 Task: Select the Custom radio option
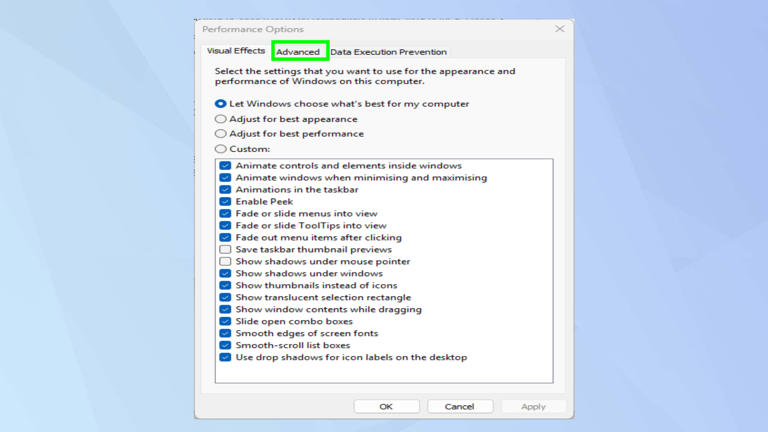point(220,149)
